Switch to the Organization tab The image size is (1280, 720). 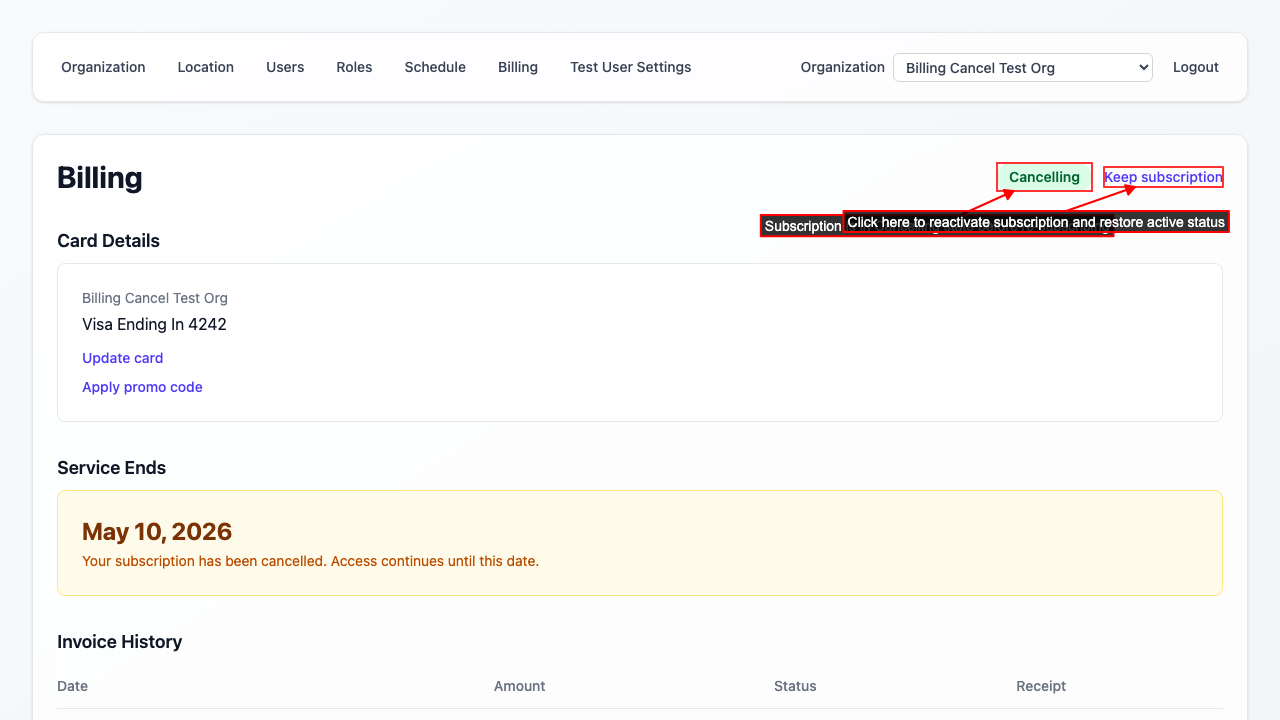(103, 67)
